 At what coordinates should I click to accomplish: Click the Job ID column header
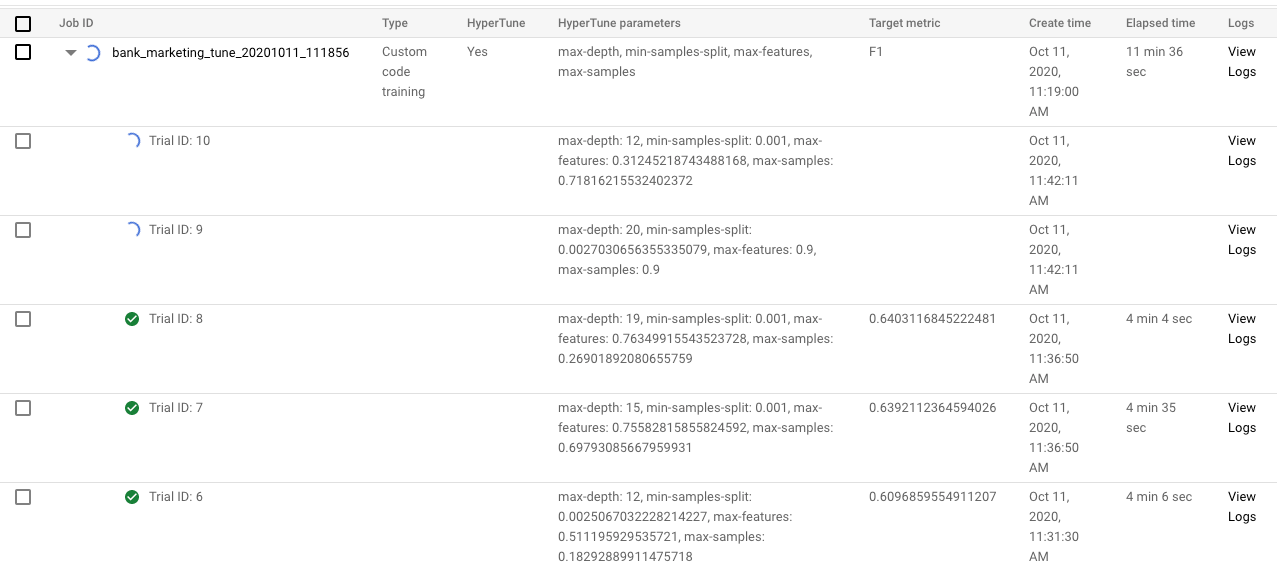click(x=76, y=23)
